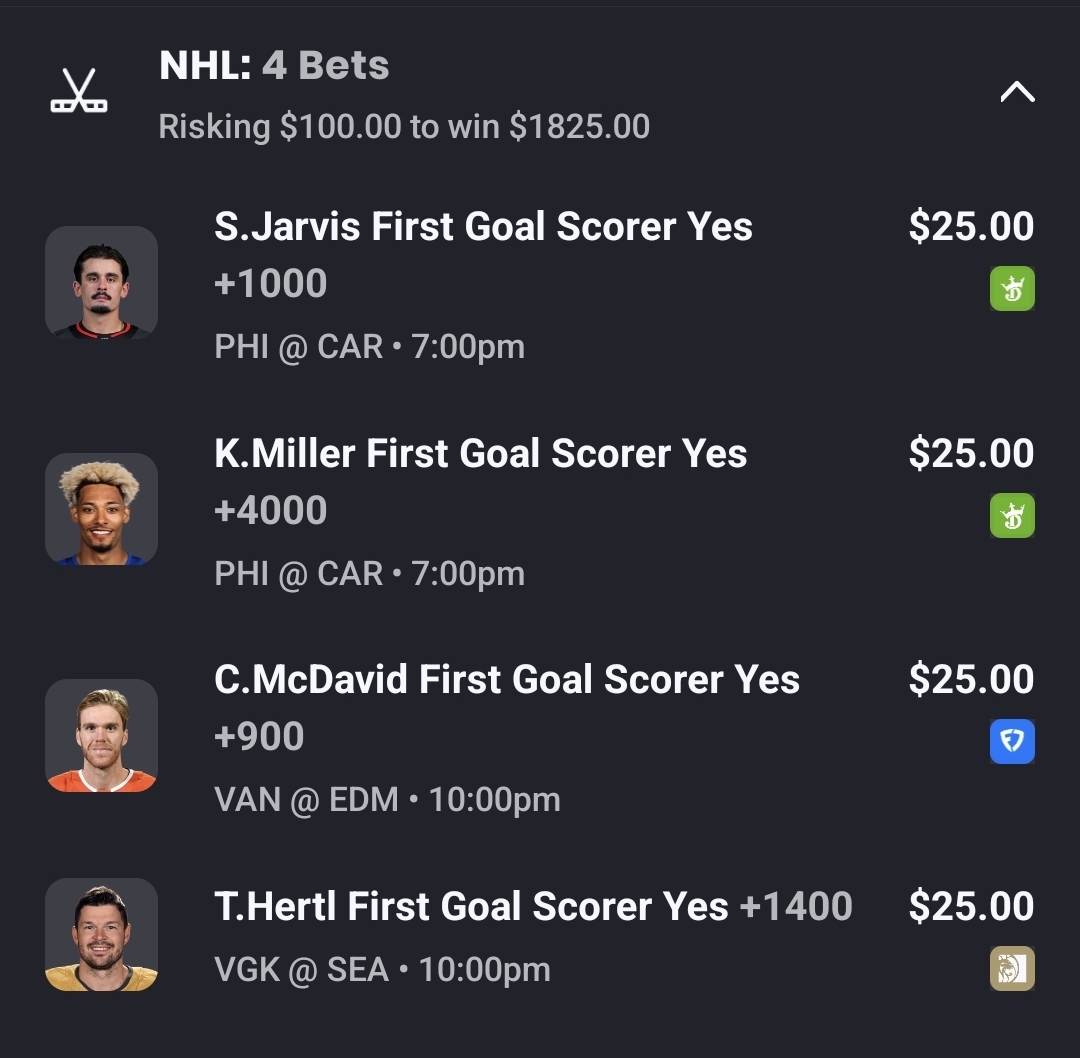Screen dimensions: 1080x1058
Task: Open S.Jarvis player headshot
Action: click(101, 283)
